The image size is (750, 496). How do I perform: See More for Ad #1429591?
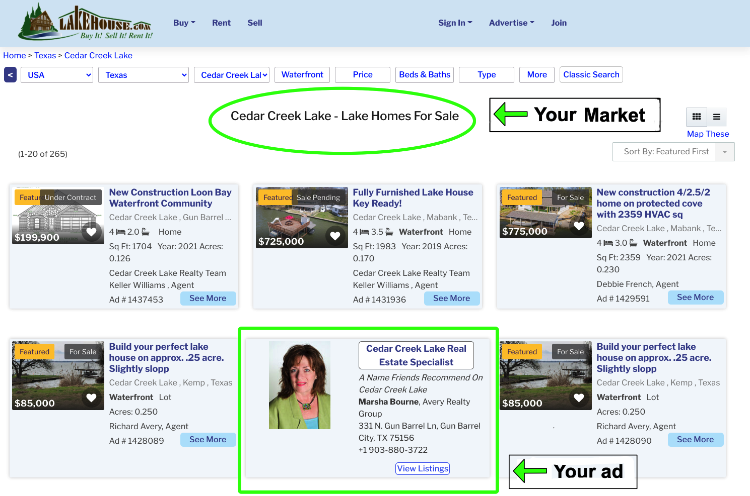tap(695, 298)
